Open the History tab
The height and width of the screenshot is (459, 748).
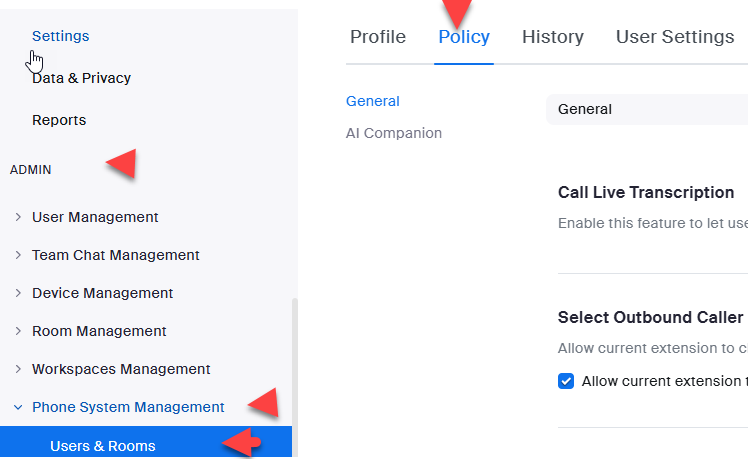click(x=553, y=37)
